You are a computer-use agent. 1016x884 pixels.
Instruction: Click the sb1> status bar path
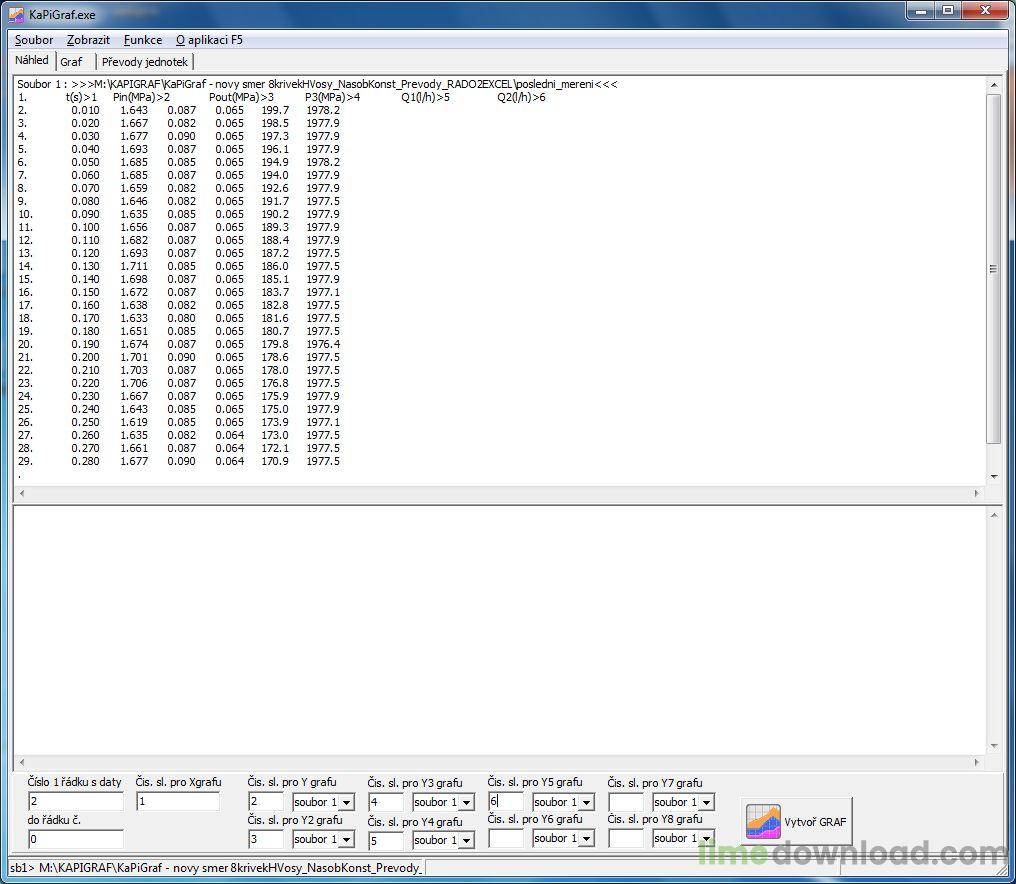(x=216, y=867)
